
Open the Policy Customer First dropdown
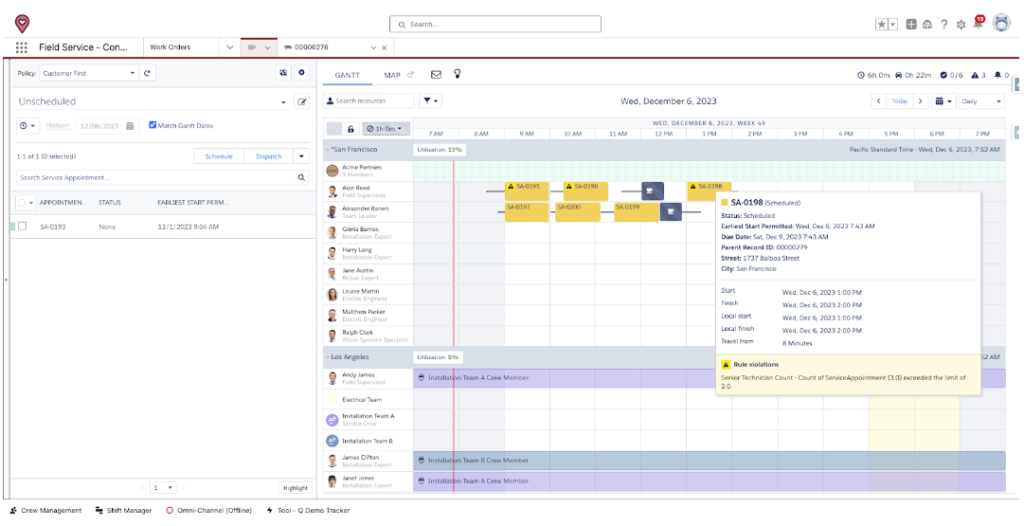coord(89,73)
